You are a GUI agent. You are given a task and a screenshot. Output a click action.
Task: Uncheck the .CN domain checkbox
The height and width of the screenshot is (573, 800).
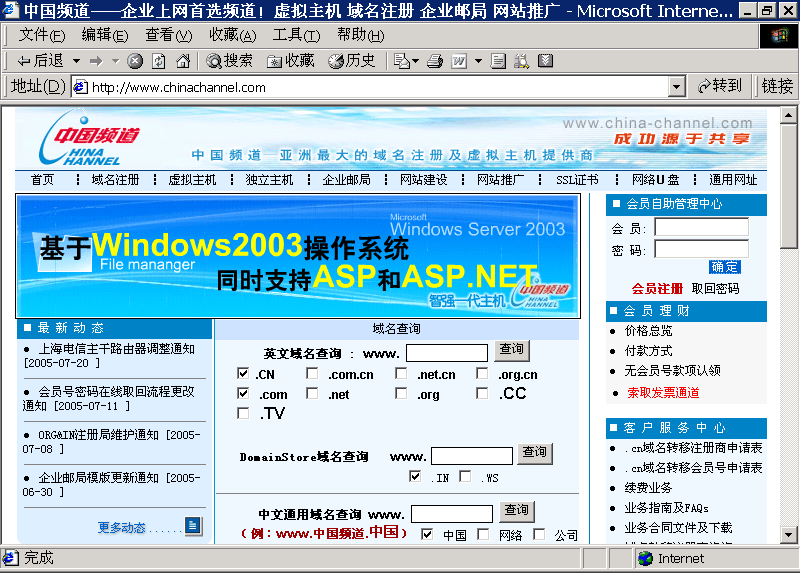(x=243, y=374)
